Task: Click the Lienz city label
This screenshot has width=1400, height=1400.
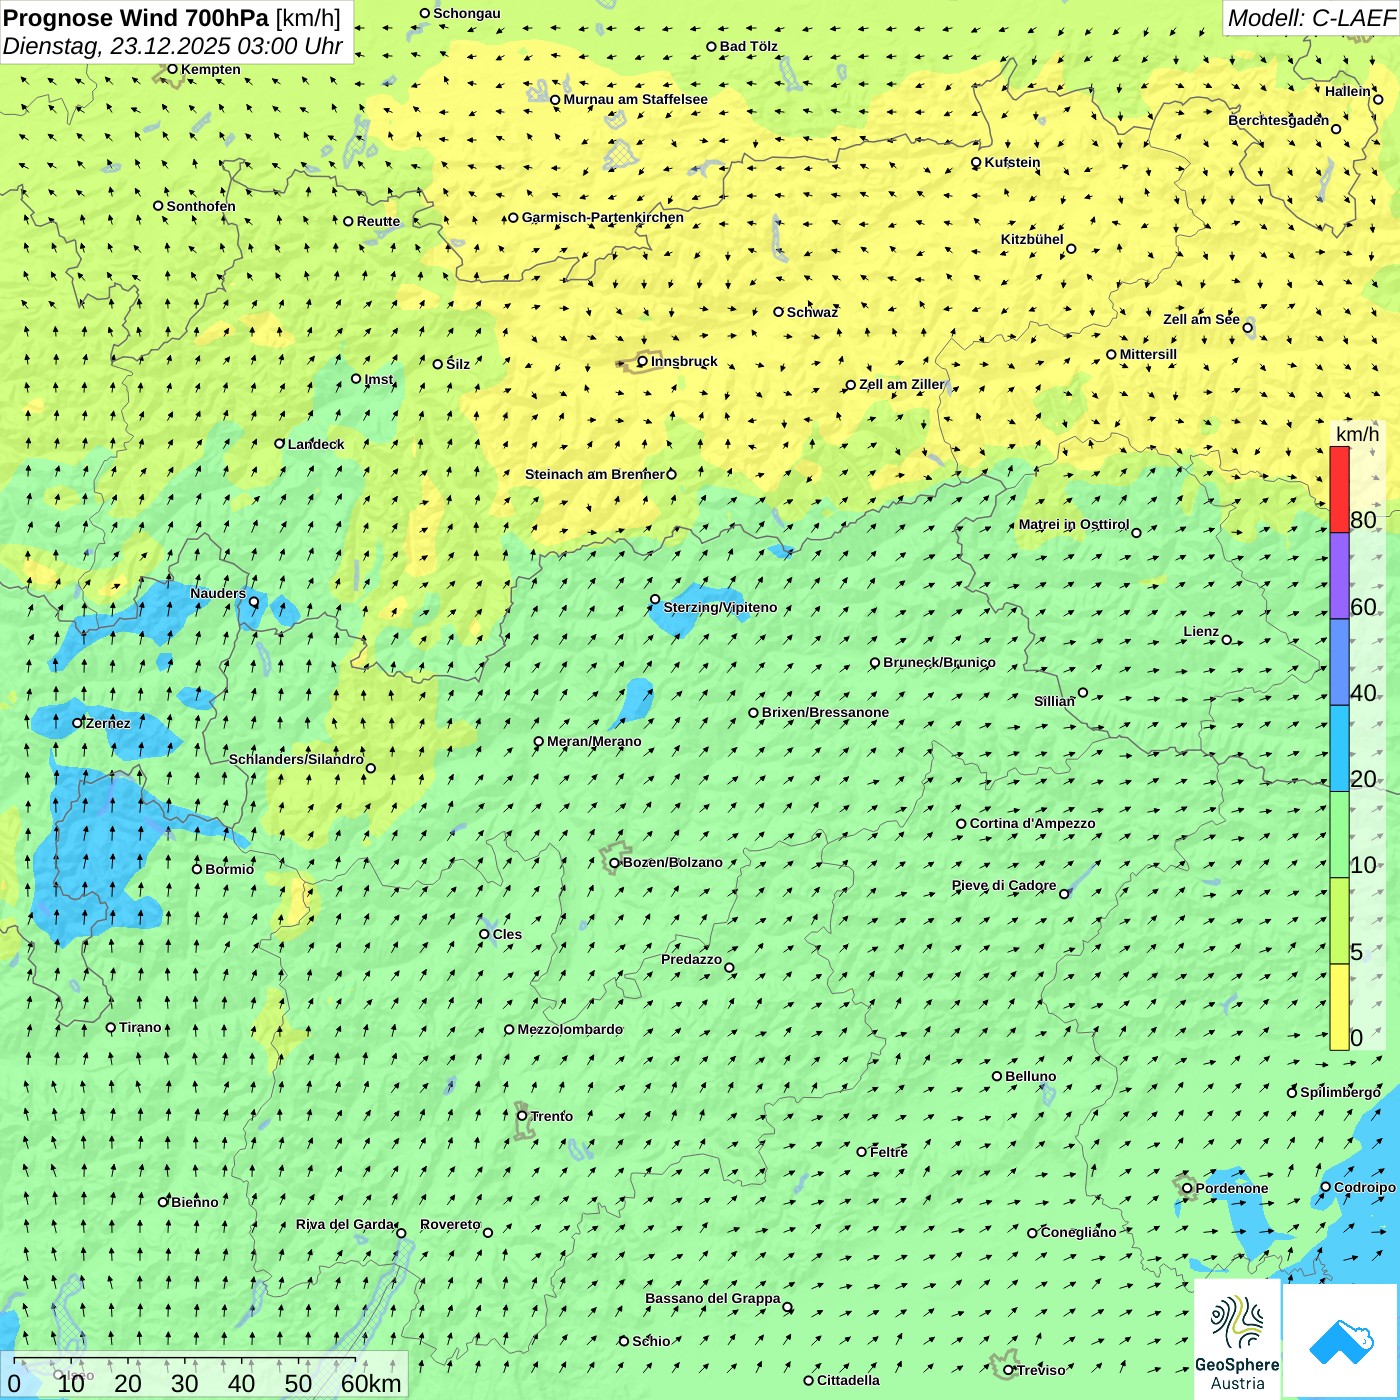Action: click(1201, 631)
